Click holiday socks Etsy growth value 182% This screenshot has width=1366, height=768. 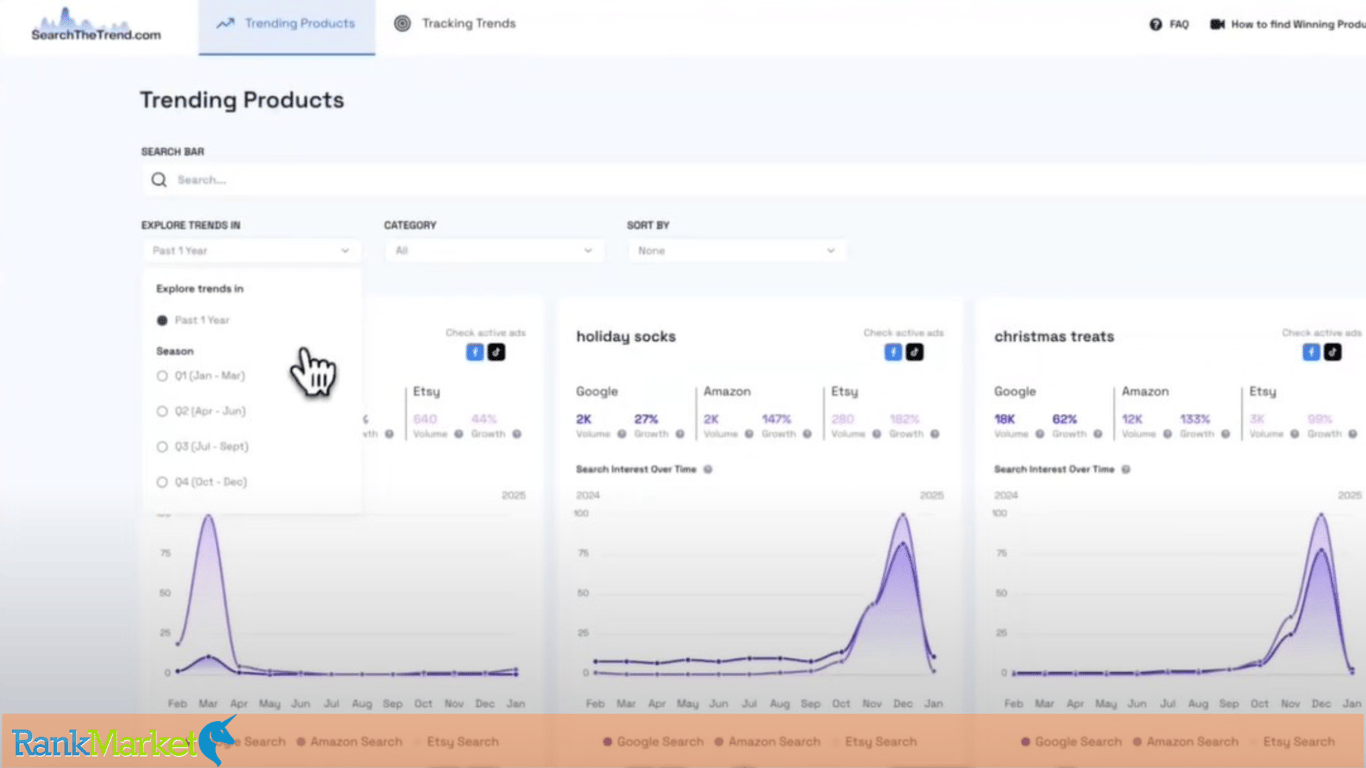click(x=904, y=419)
